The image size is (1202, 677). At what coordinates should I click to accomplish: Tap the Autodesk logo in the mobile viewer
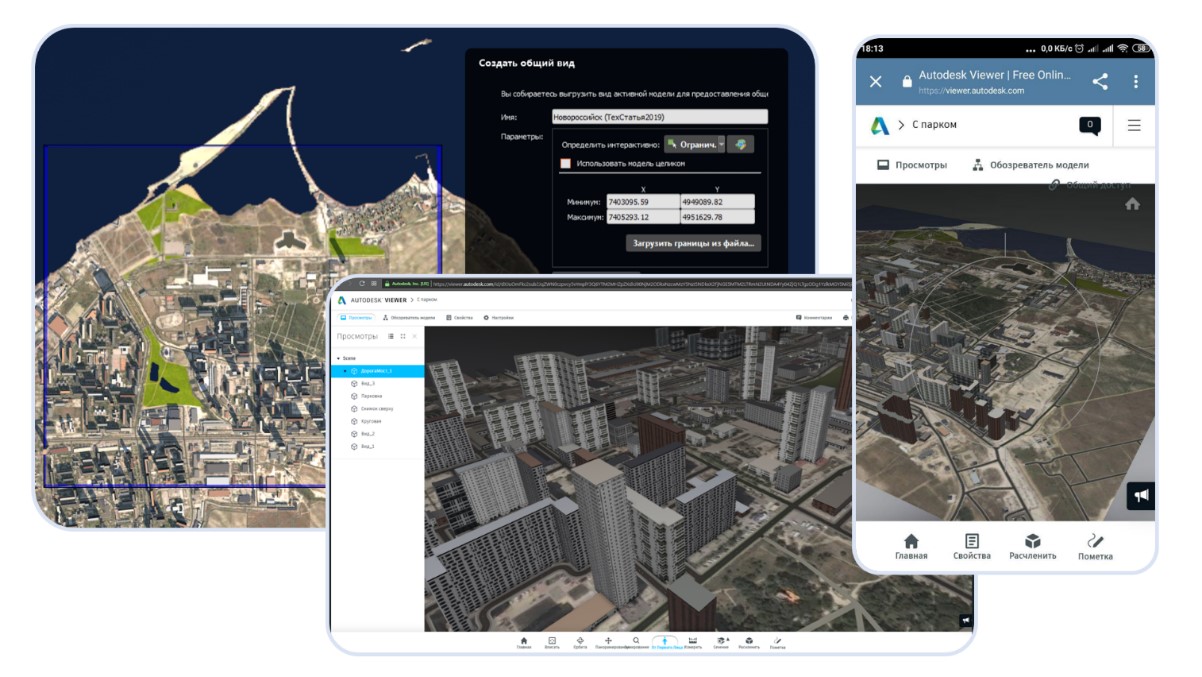coord(879,125)
